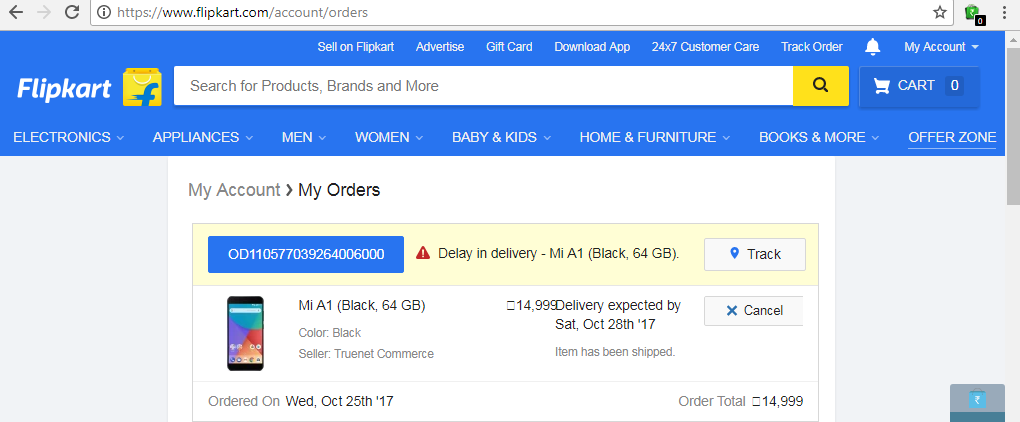The width and height of the screenshot is (1020, 422).
Task: Open the Appliances category dropdown
Action: 203,137
